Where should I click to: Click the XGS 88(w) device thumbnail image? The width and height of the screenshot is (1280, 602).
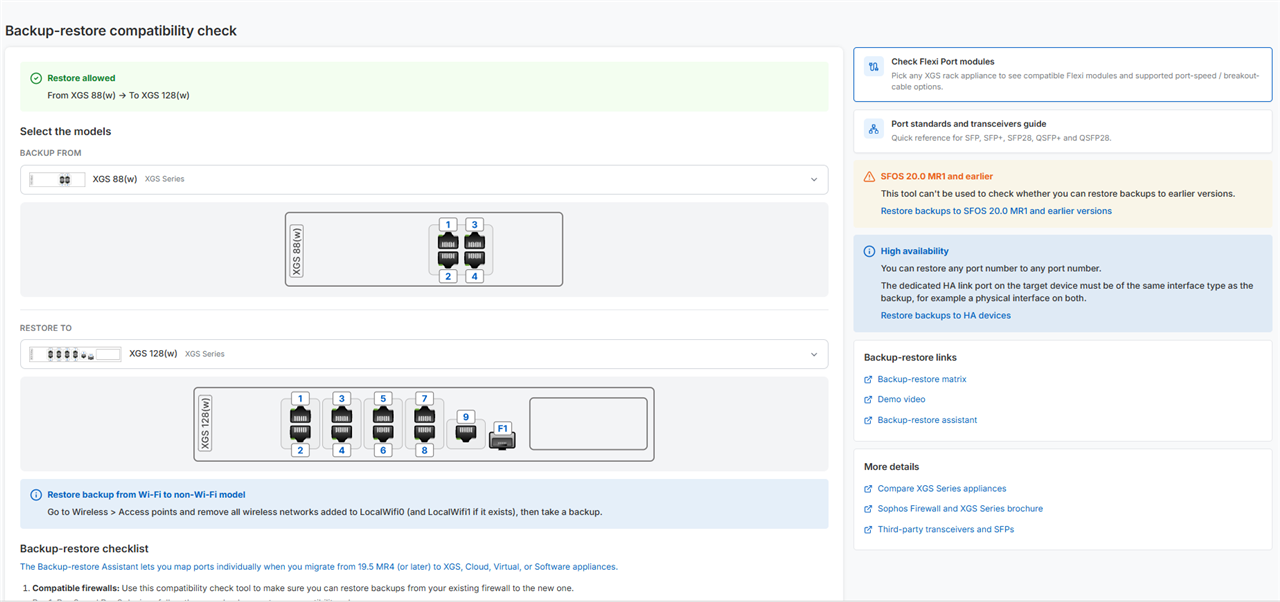pos(57,180)
